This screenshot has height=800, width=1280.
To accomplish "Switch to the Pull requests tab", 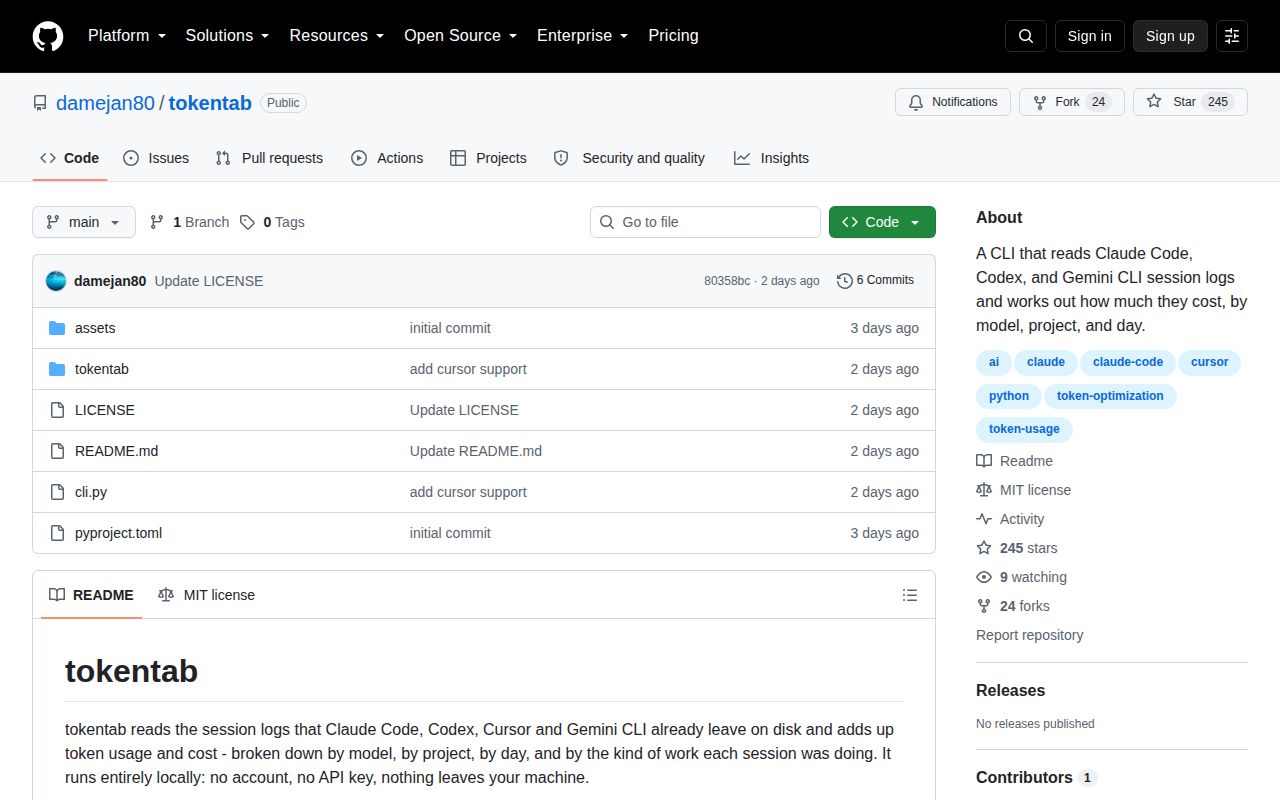I will click(269, 158).
